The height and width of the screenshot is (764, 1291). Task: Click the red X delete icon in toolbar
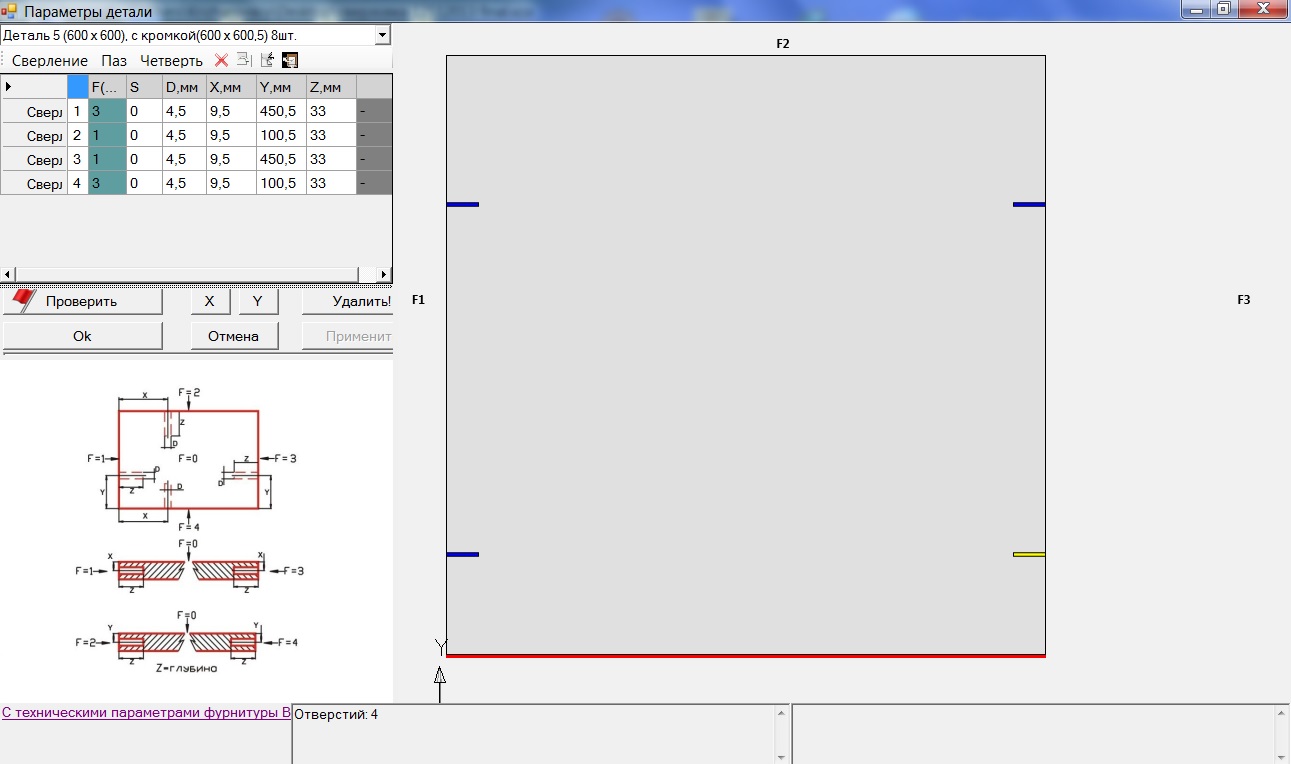(221, 60)
